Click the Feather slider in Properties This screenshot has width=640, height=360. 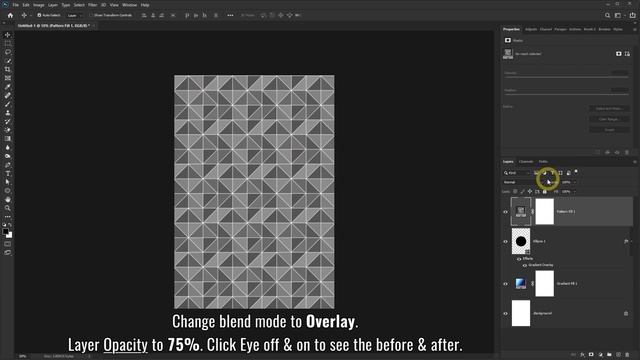566,94
